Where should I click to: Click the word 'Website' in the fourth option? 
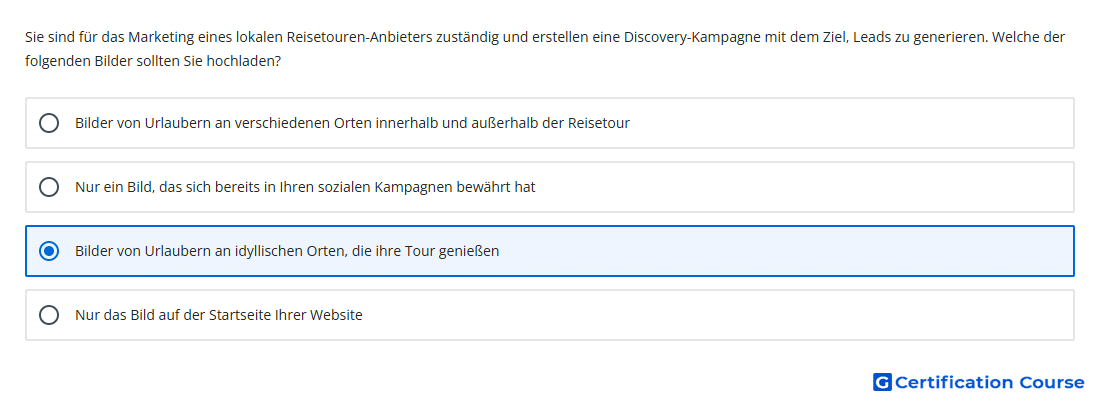(x=337, y=315)
